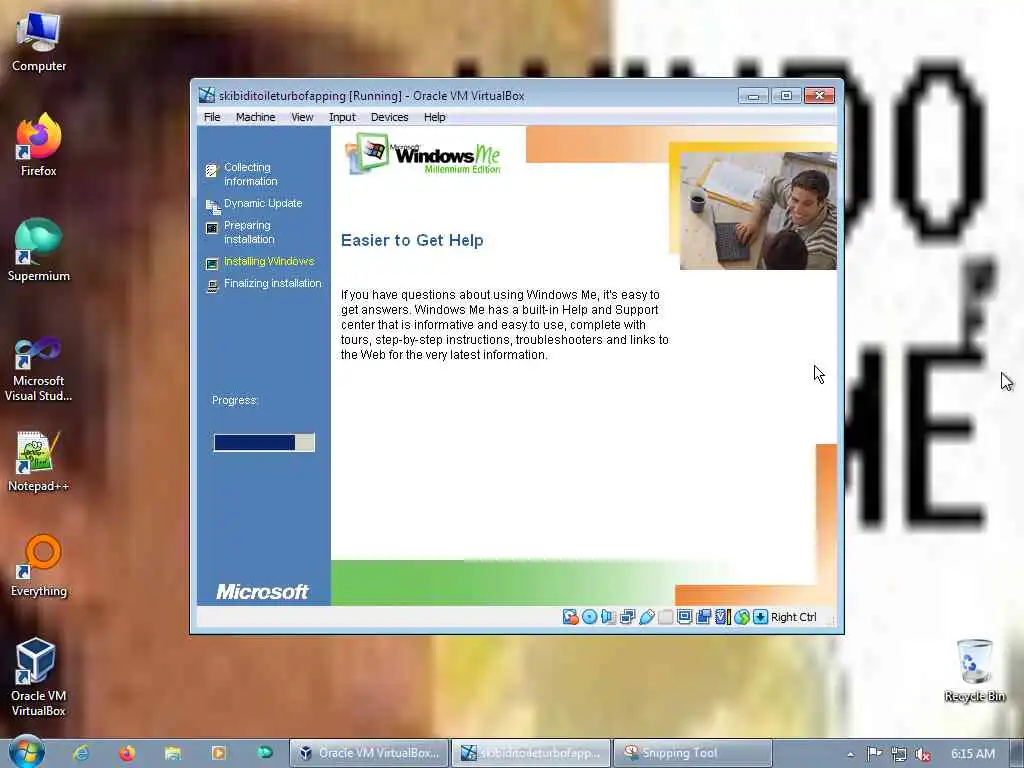Click the taskbar clock showing 6:15 AM

[972, 754]
